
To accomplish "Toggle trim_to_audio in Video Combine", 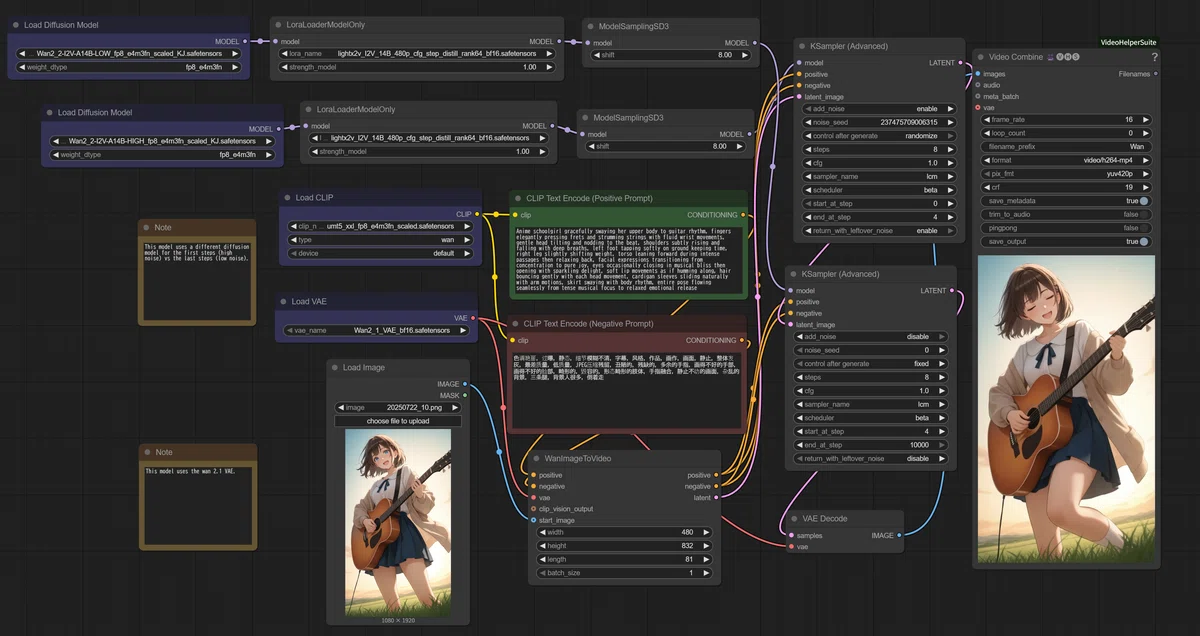I will (x=1065, y=214).
